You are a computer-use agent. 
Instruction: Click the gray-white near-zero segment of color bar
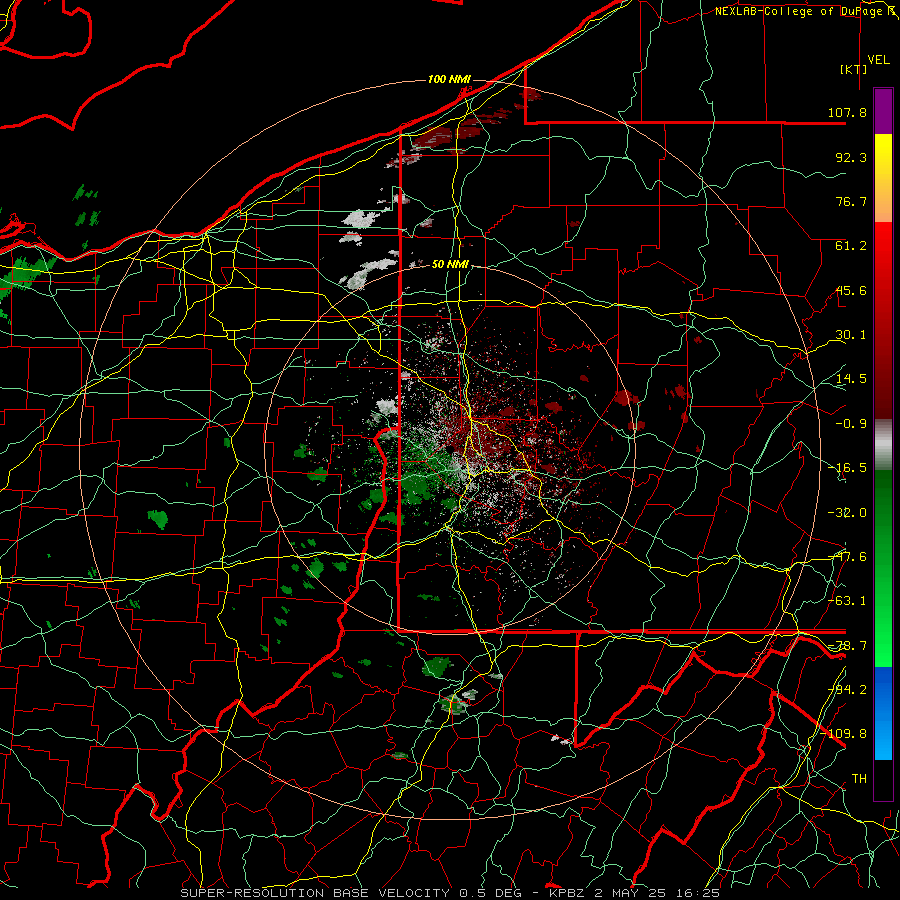(883, 445)
